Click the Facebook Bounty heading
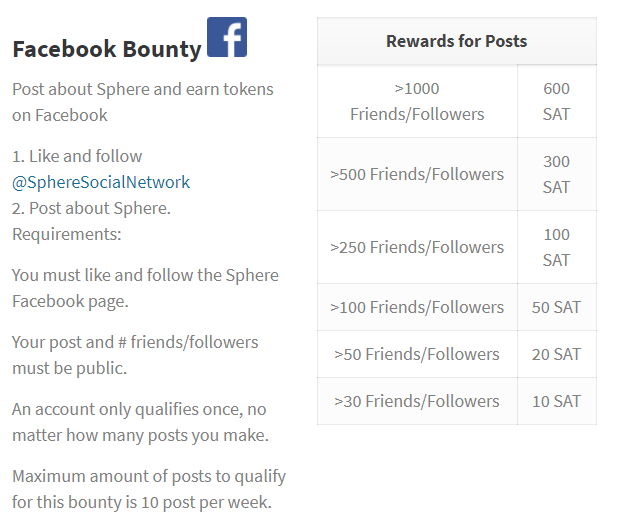This screenshot has height=525, width=626. tap(107, 49)
